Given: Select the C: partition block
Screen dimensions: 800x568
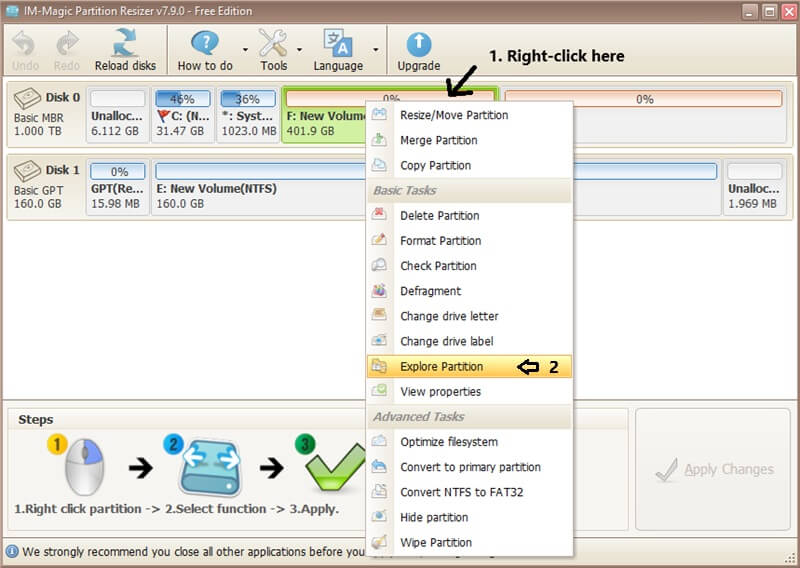Looking at the screenshot, I should coord(183,115).
